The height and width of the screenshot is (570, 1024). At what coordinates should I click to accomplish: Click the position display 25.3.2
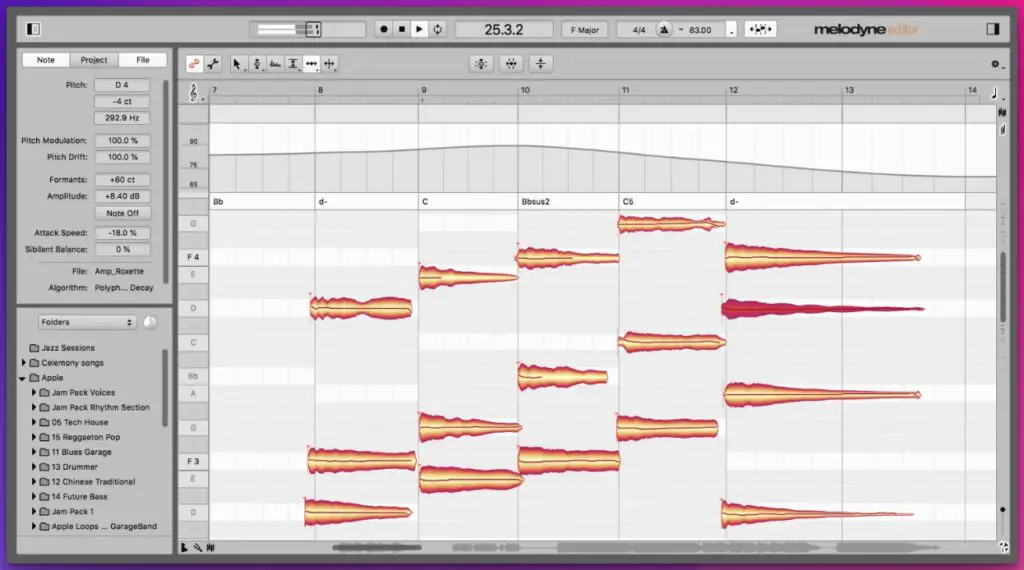point(504,29)
